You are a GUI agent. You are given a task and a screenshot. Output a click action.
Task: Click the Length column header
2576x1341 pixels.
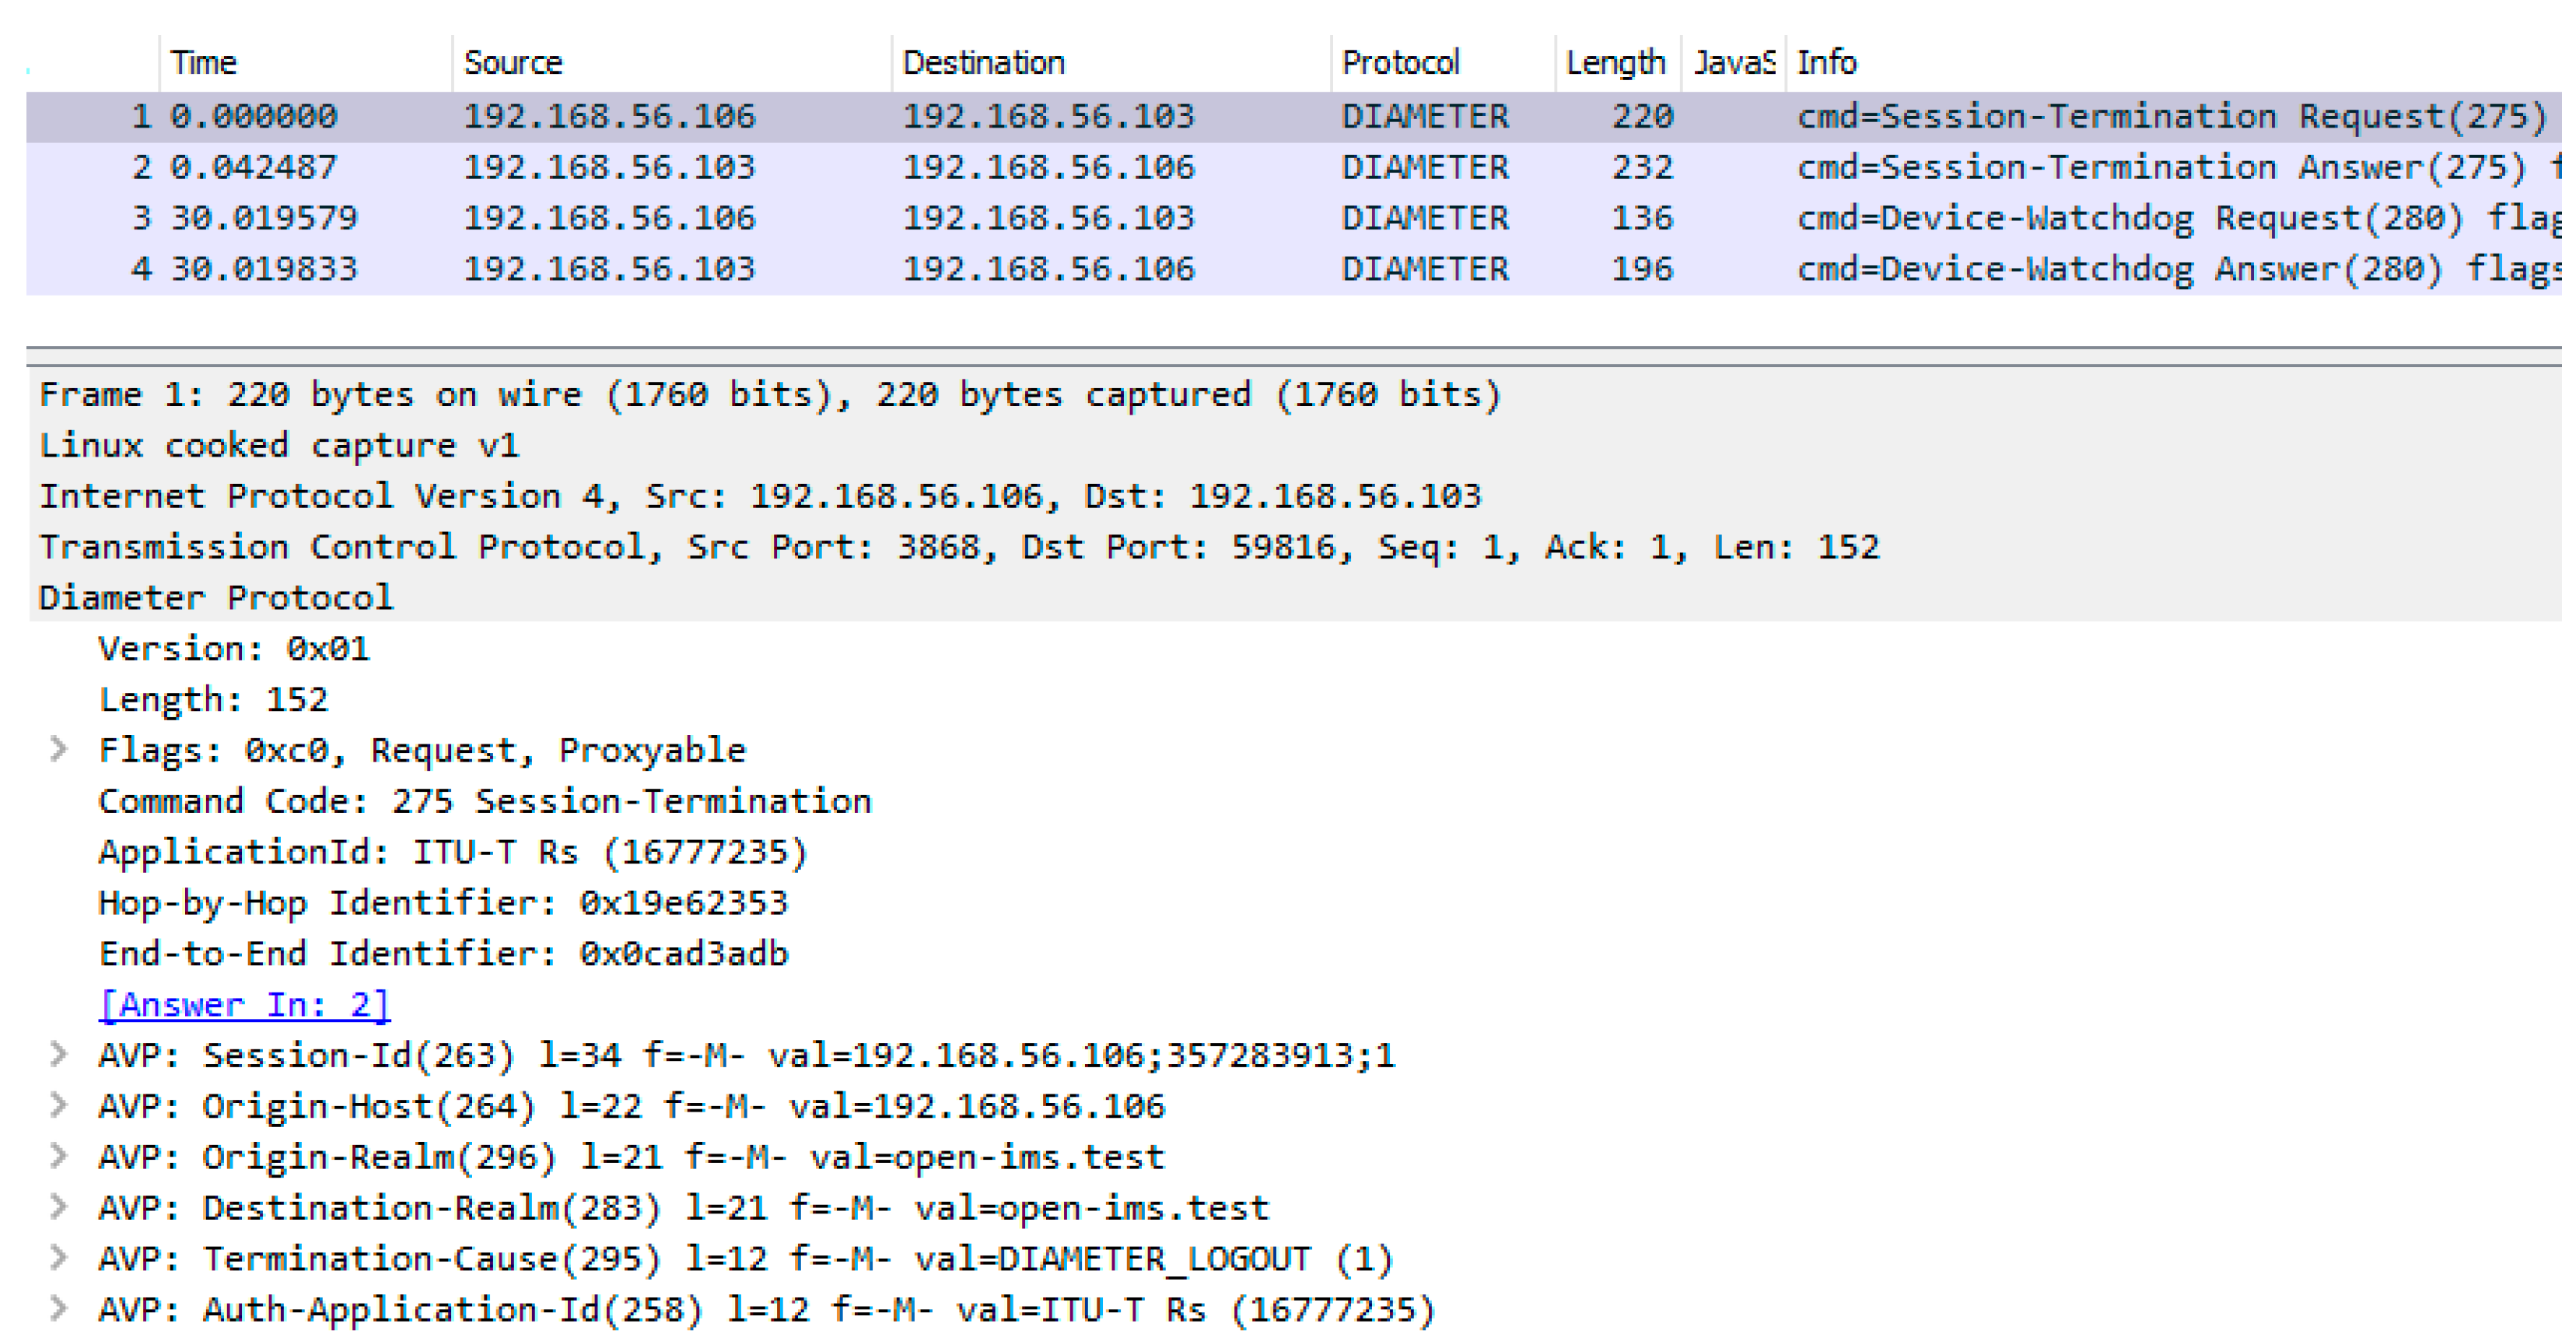click(1615, 63)
